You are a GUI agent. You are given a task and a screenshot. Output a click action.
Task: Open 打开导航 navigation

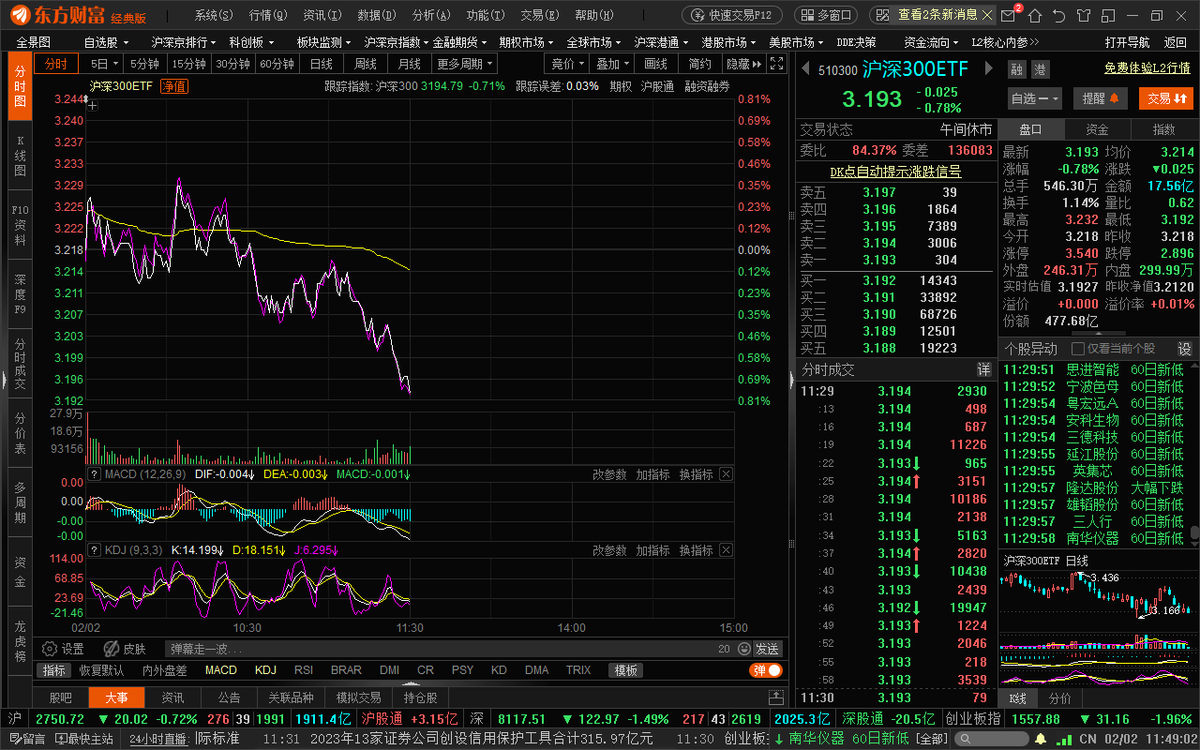point(1127,42)
